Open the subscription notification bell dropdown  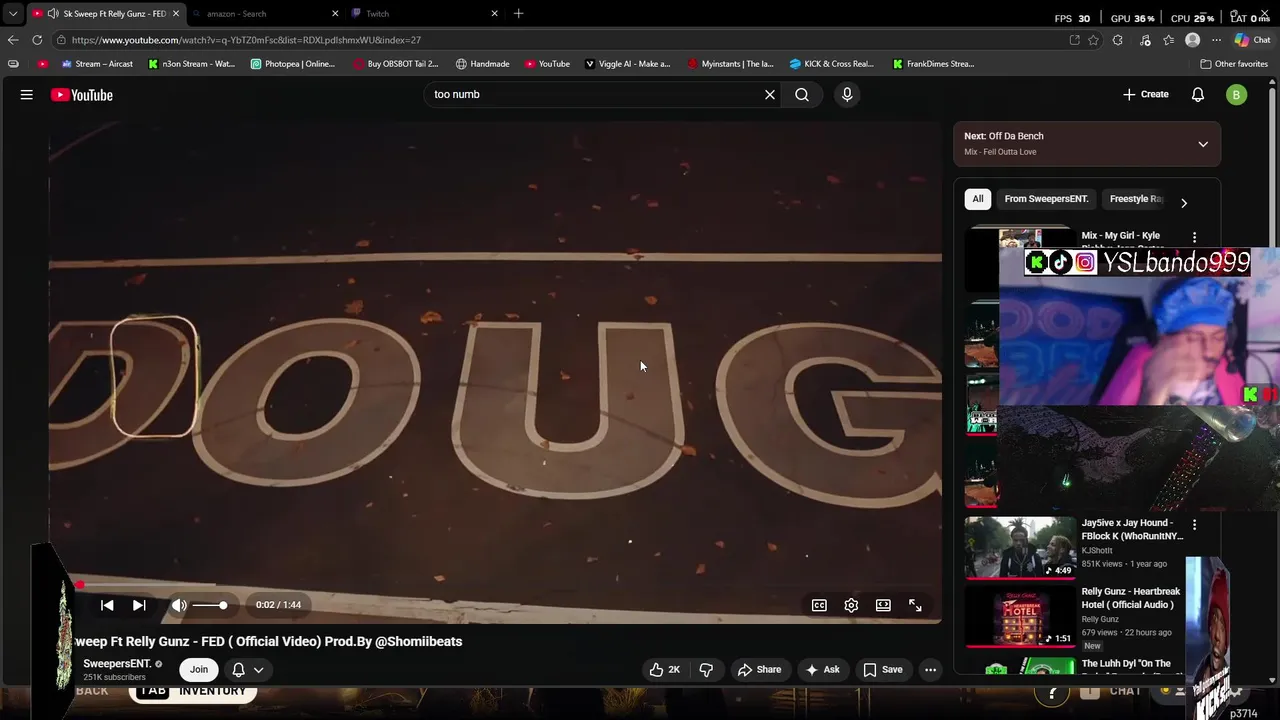247,670
